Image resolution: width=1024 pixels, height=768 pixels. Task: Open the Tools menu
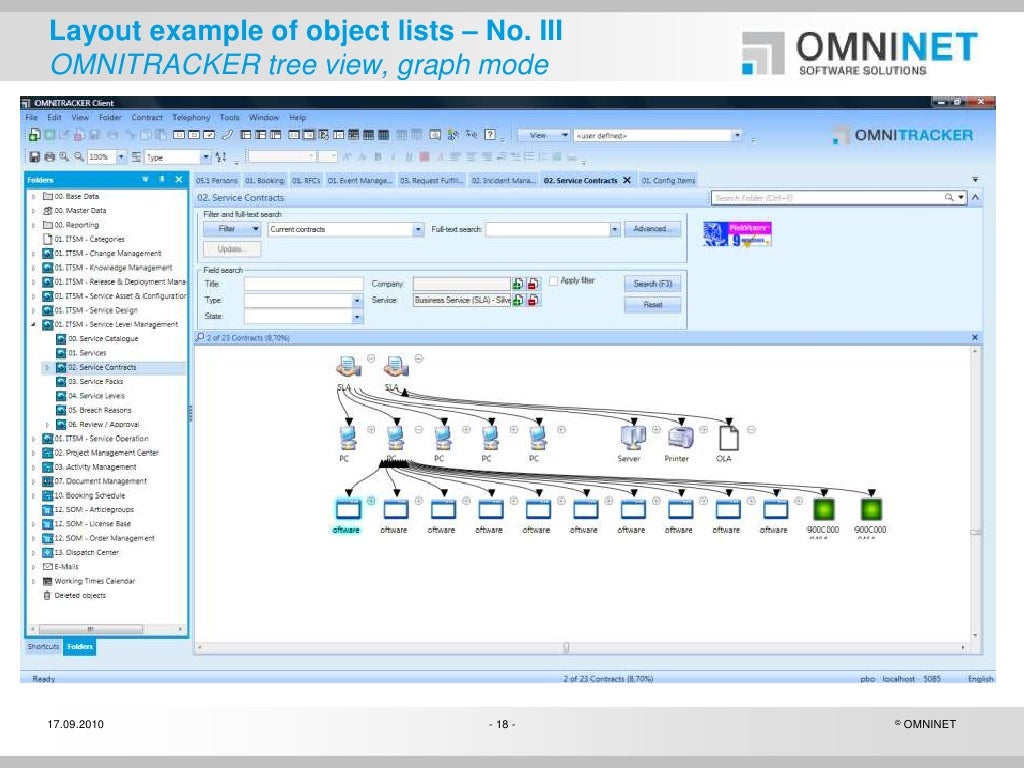click(229, 118)
